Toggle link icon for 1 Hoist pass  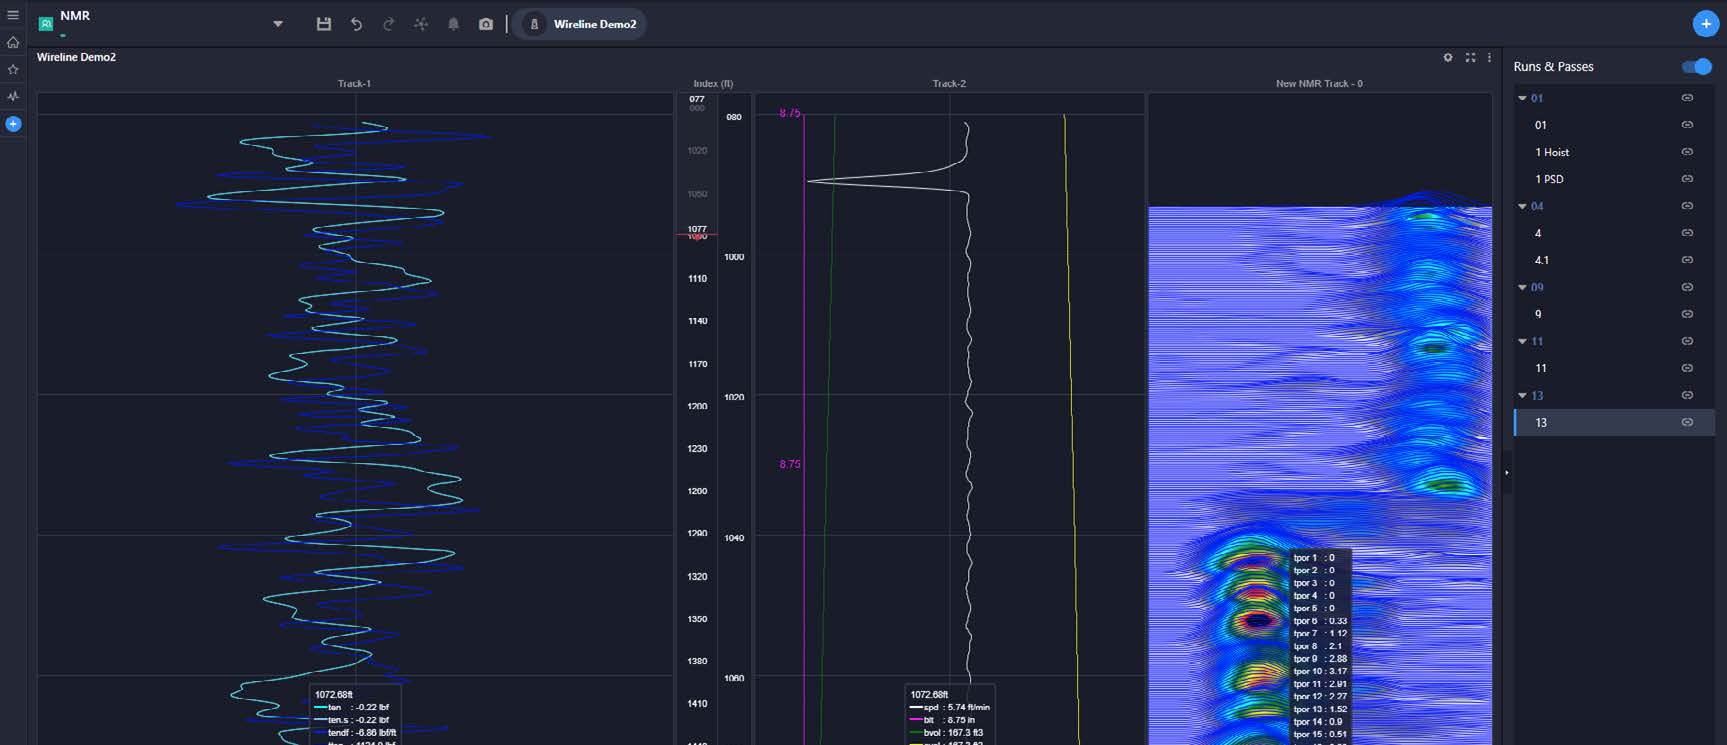pos(1686,152)
